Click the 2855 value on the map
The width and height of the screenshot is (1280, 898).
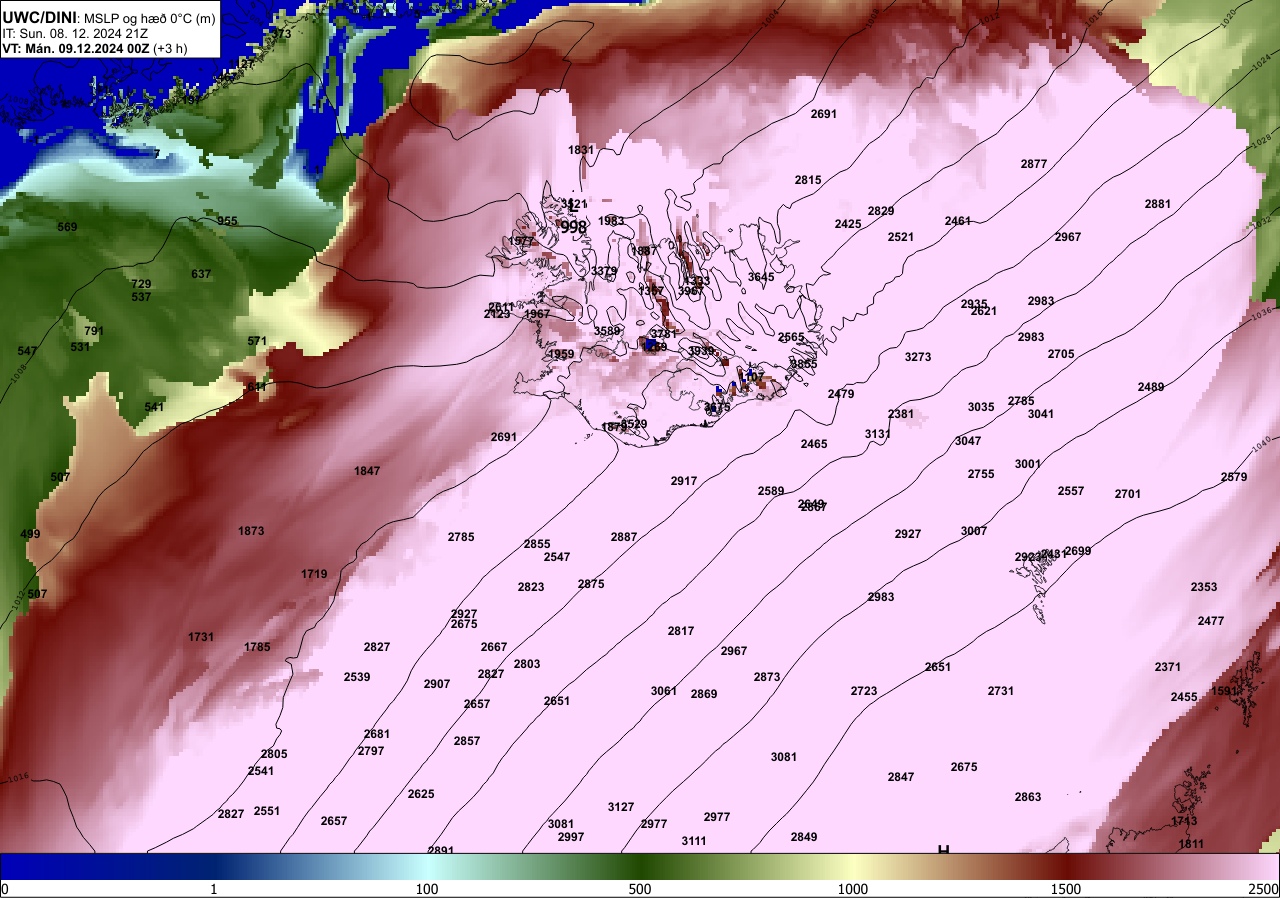coord(537,544)
